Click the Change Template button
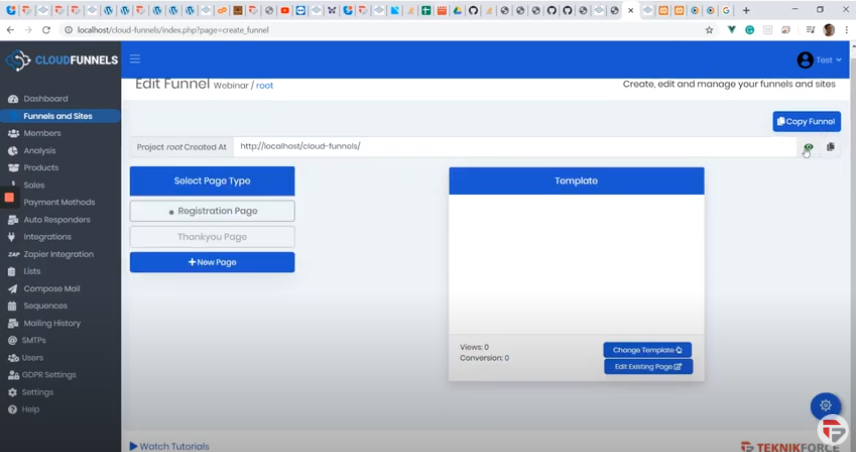This screenshot has width=856, height=452. click(x=647, y=350)
